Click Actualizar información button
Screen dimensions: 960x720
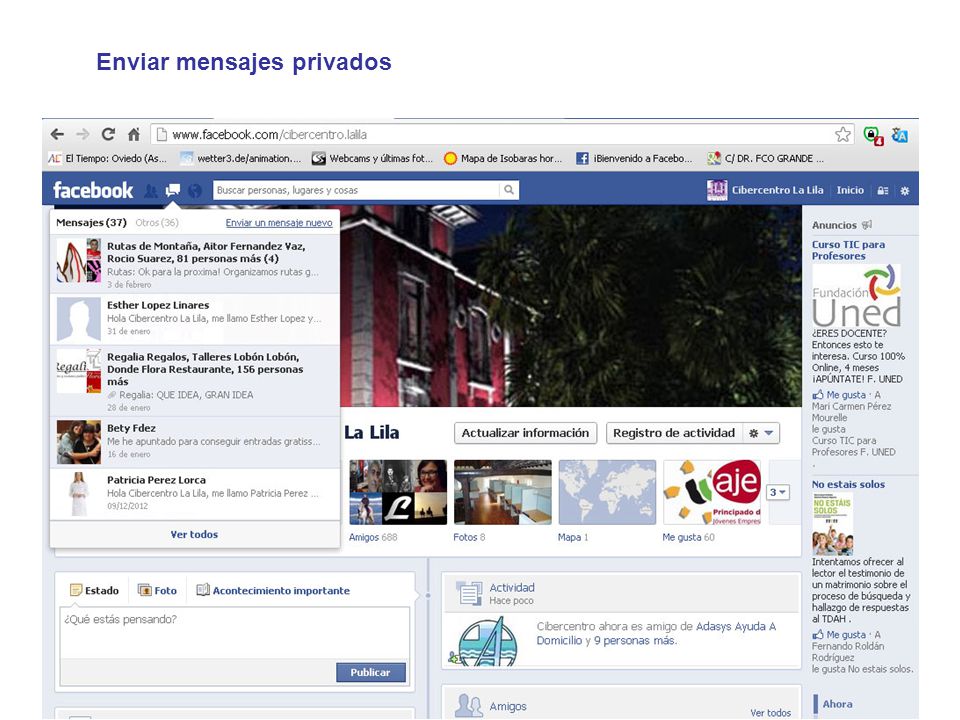click(525, 433)
